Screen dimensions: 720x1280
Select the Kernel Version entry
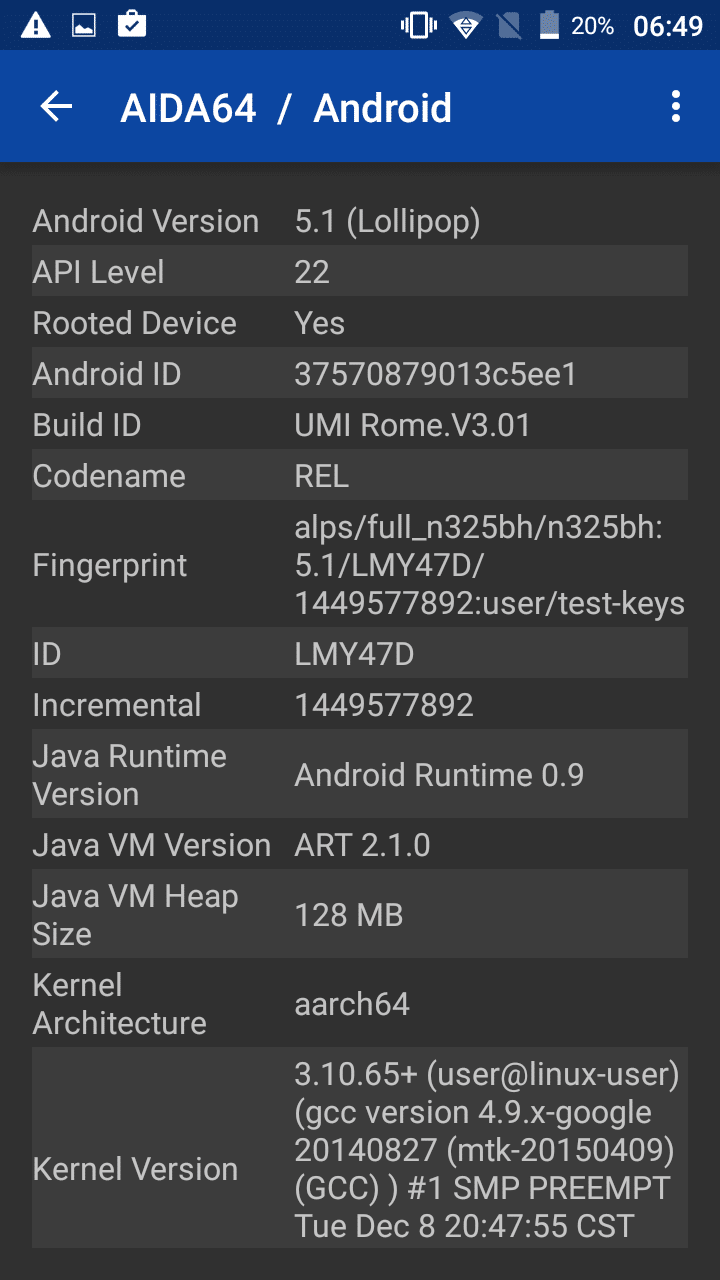pos(359,1148)
